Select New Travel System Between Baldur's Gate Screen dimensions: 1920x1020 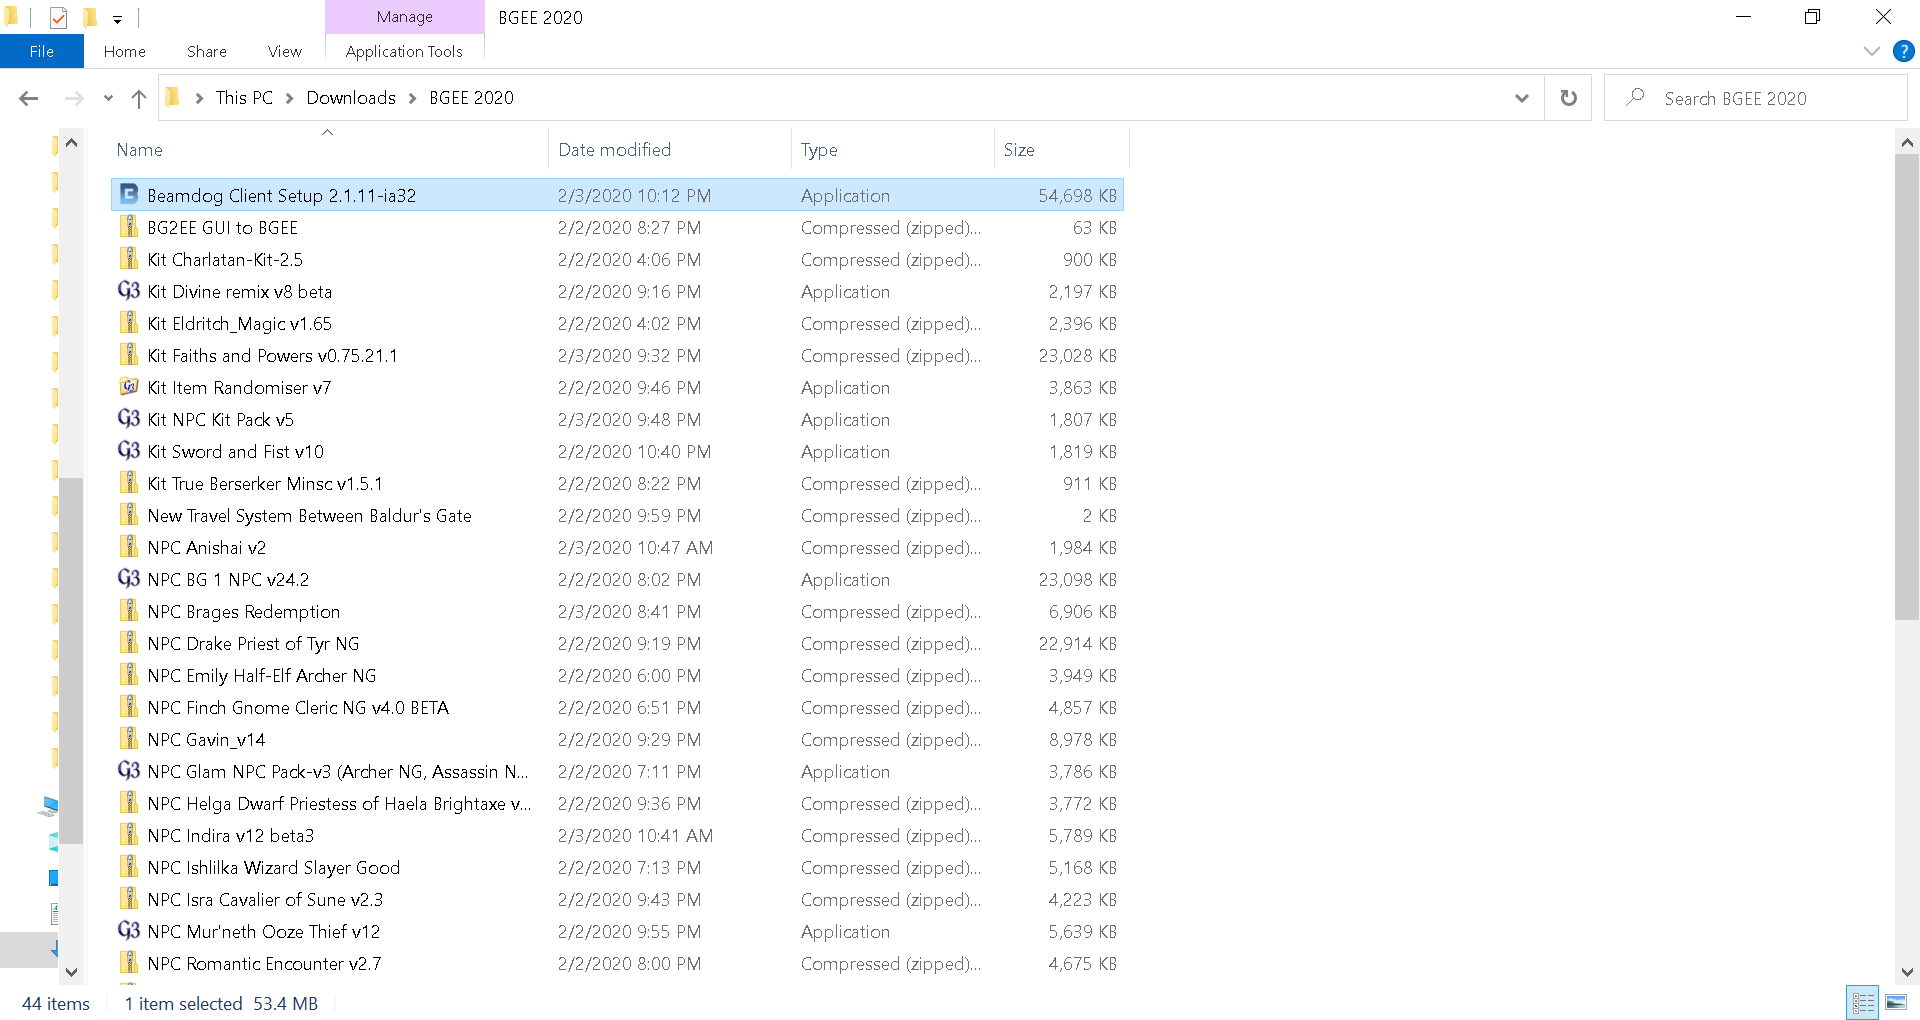coord(617,515)
